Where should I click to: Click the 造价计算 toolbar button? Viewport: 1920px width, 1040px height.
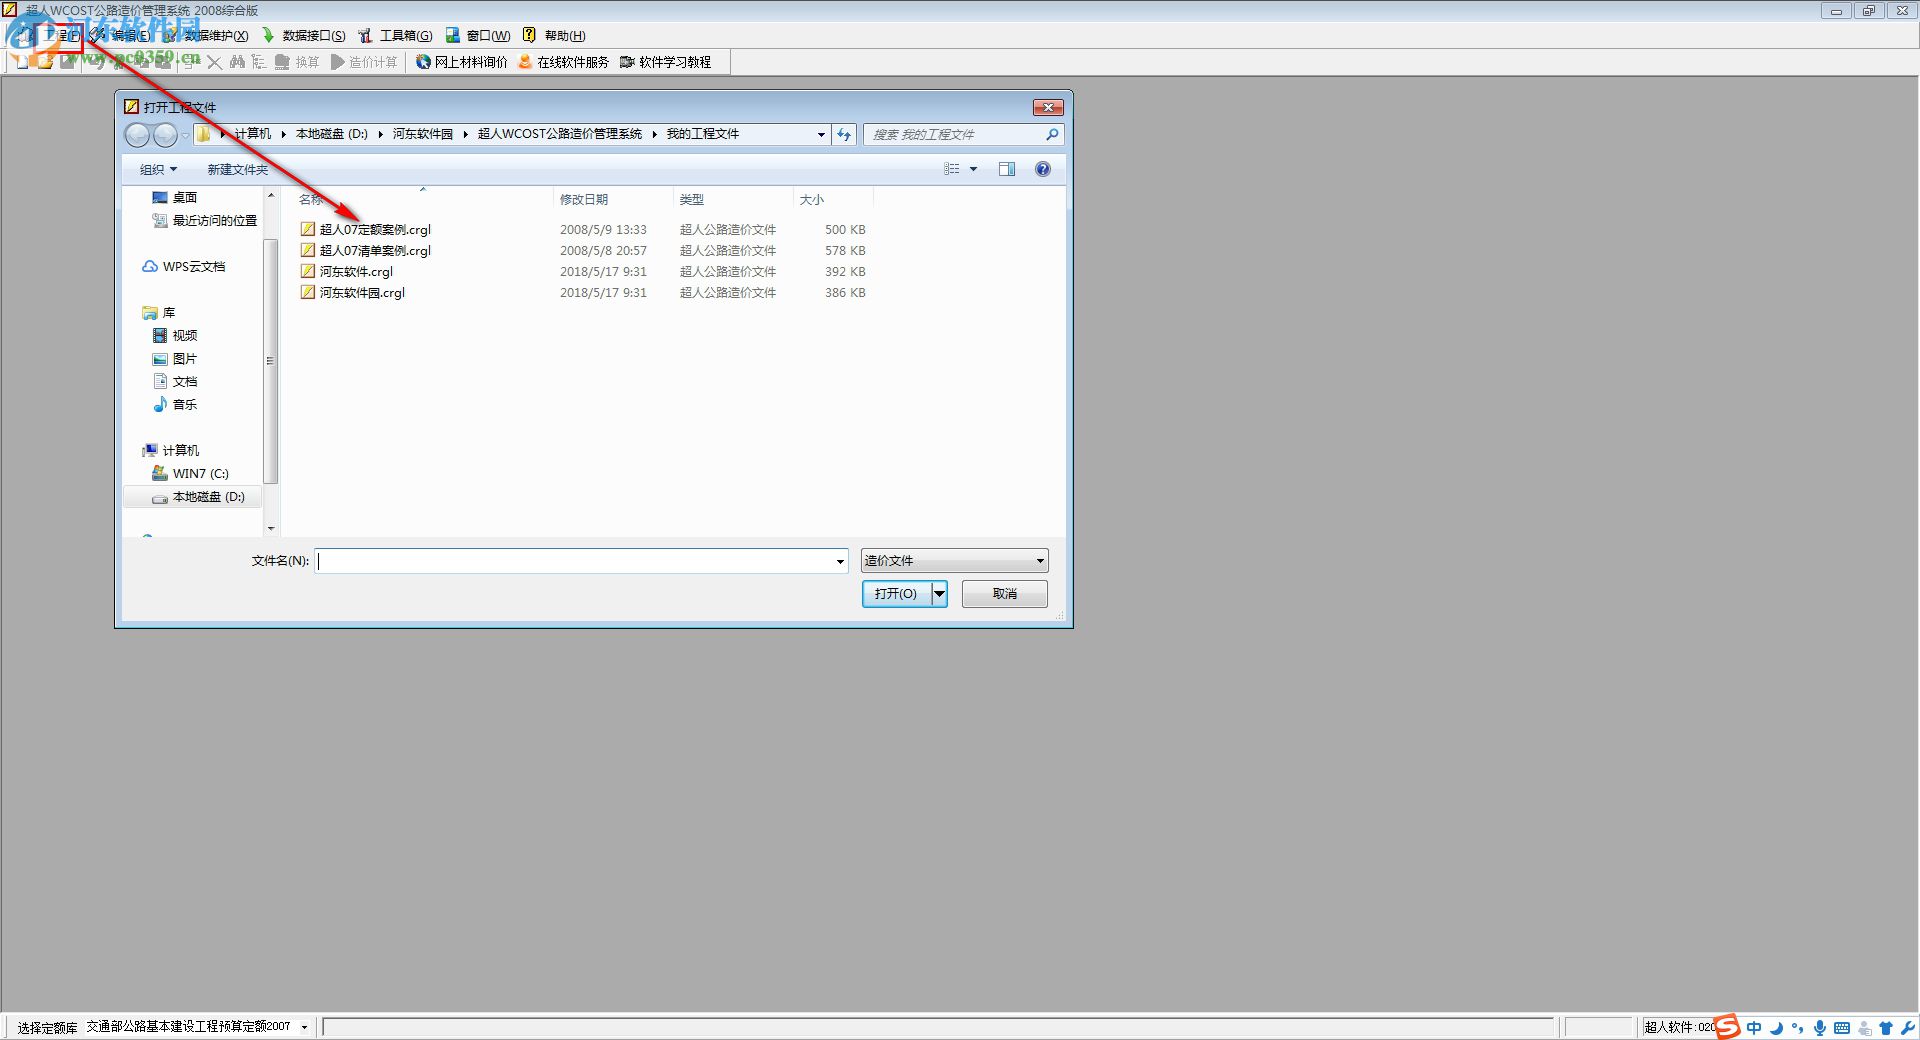[364, 62]
